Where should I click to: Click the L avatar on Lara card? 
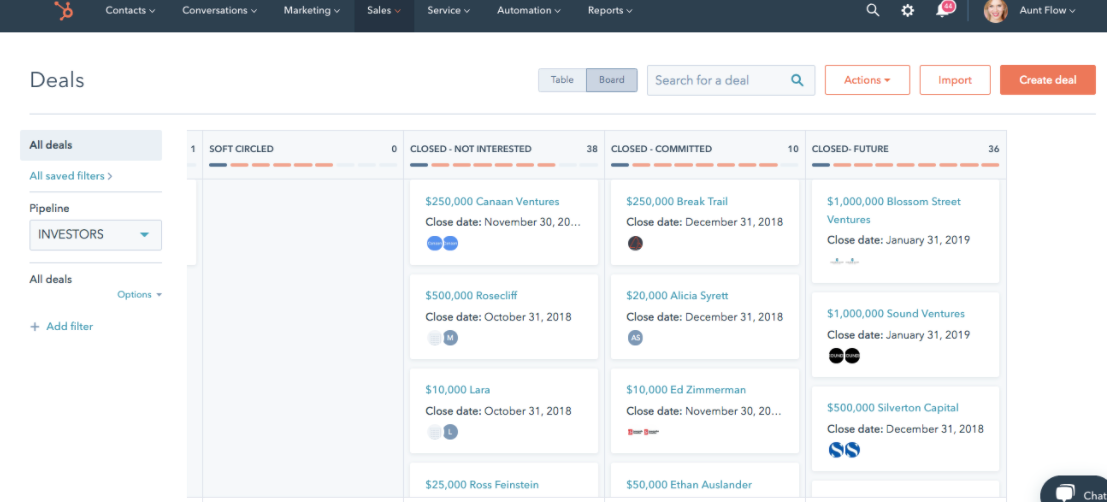450,431
